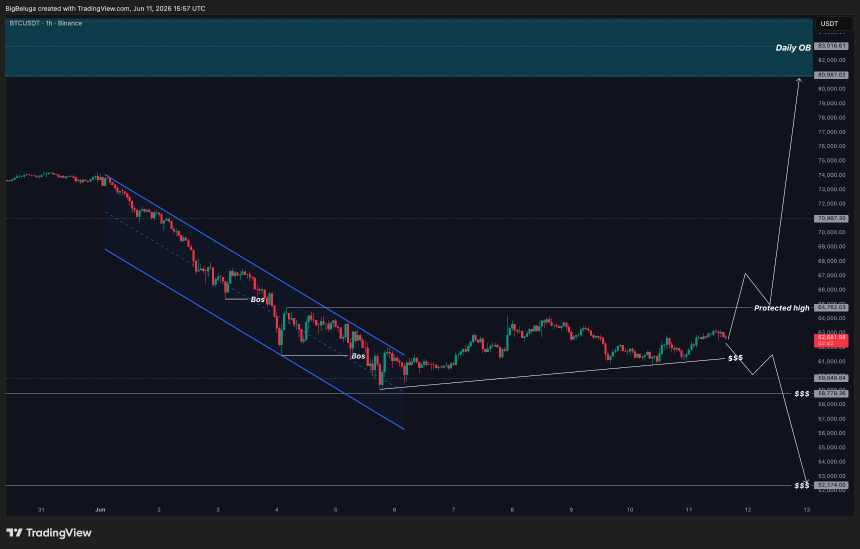Screen dimensions: 860x549
Task: Select the Daily OB label
Action: [x=793, y=48]
